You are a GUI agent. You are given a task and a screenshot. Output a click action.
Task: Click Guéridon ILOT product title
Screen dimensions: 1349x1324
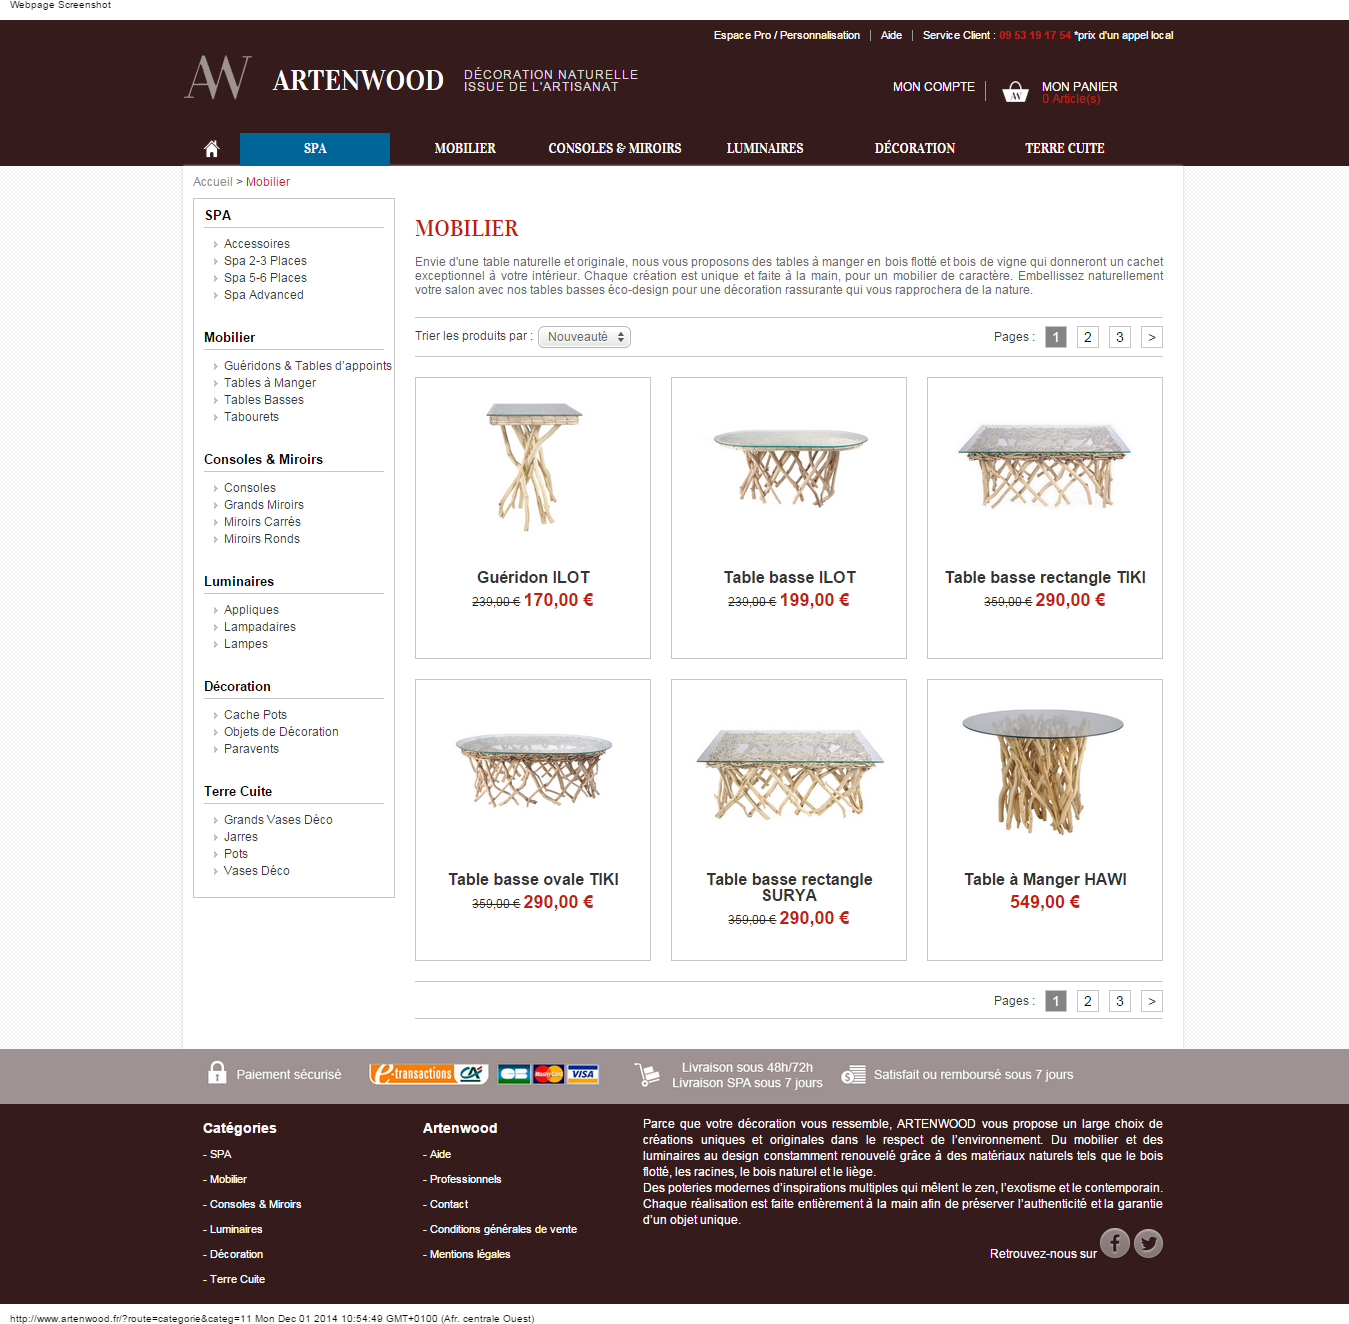point(533,577)
